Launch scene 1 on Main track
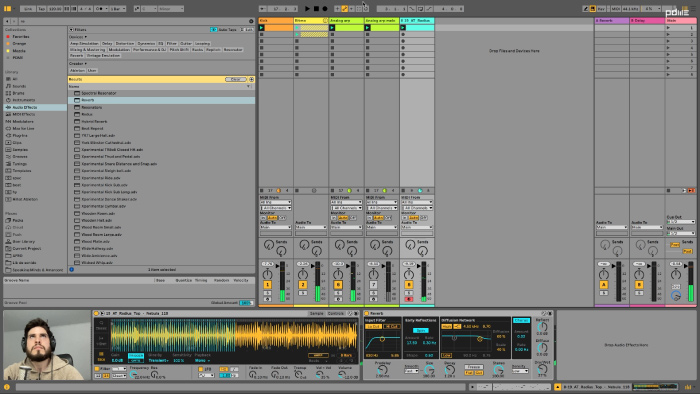The height and width of the screenshot is (394, 700). coord(669,28)
